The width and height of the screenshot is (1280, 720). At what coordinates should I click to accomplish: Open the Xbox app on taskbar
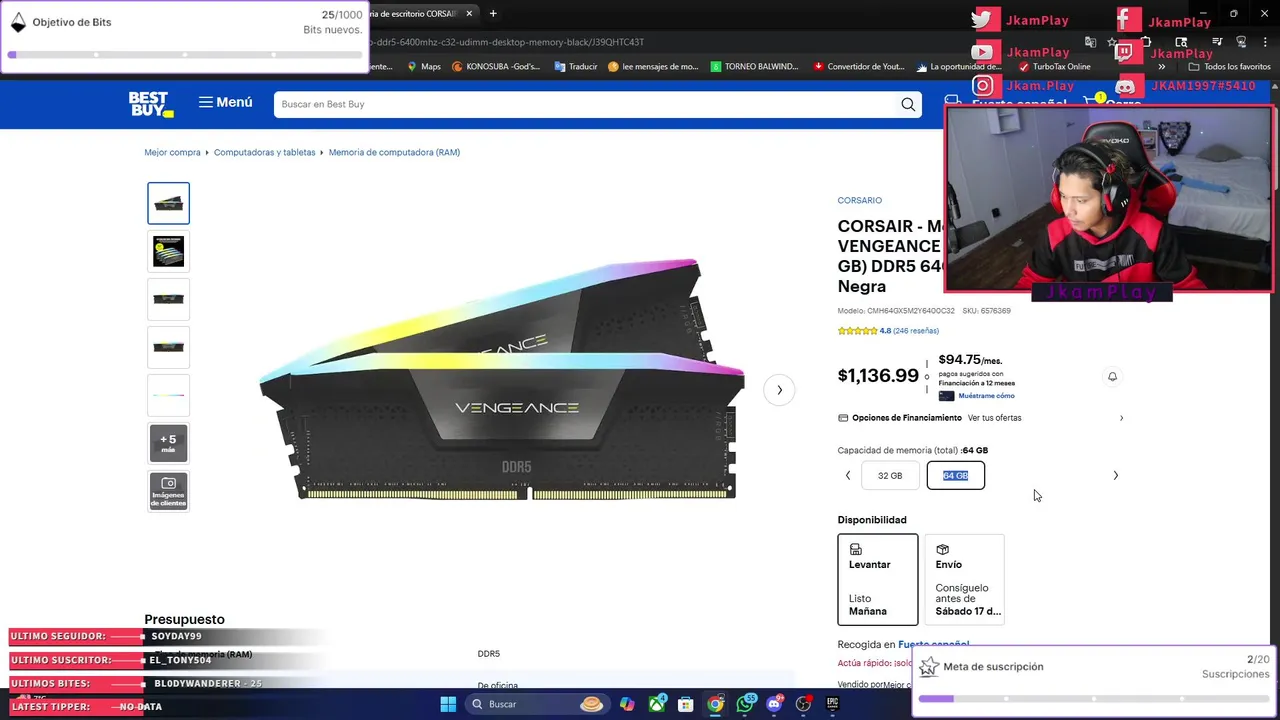click(x=657, y=704)
